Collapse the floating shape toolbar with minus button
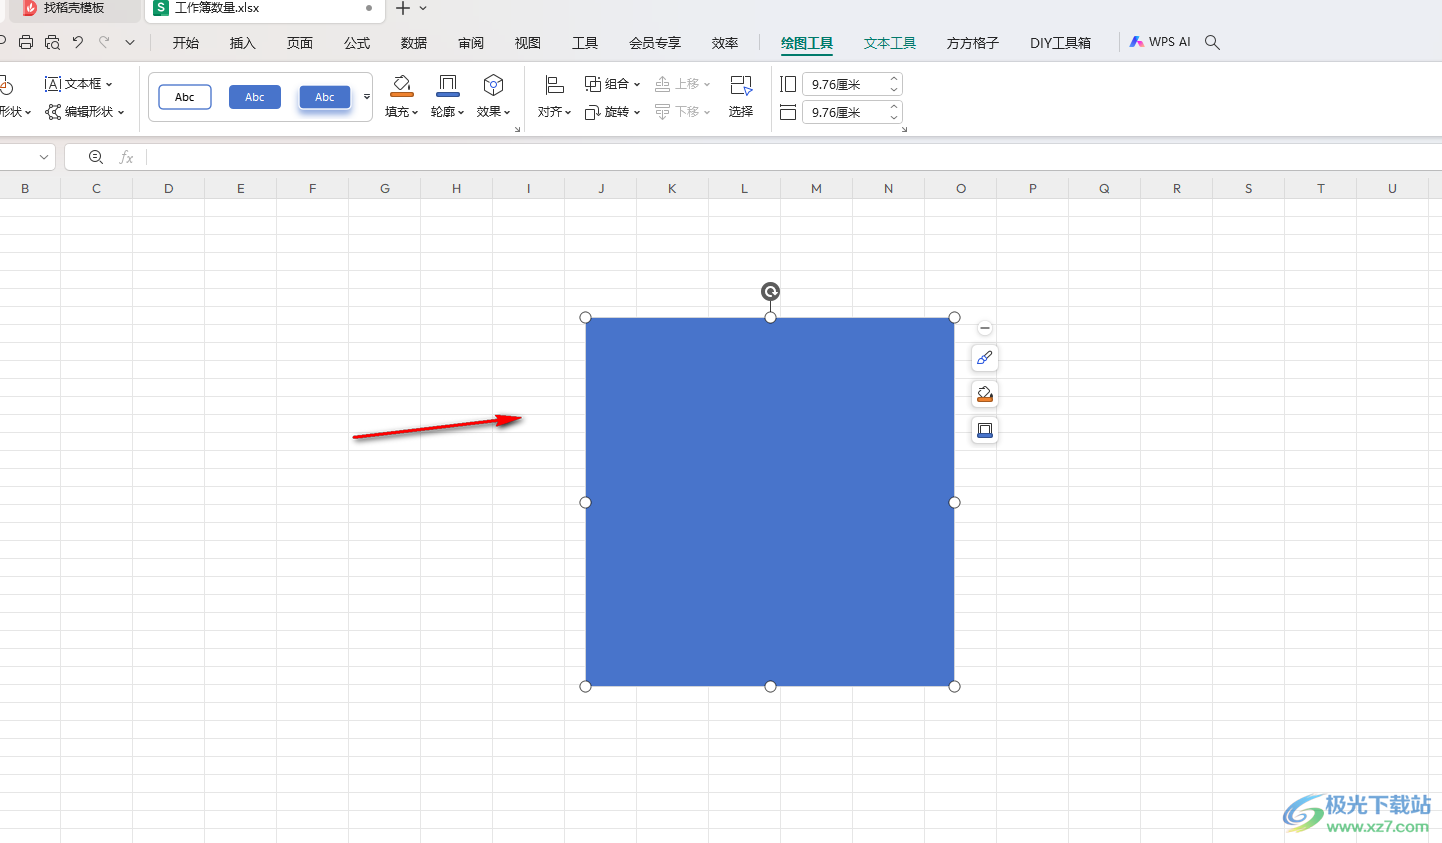Screen dimensions: 1442x843 pyautogui.click(x=985, y=328)
